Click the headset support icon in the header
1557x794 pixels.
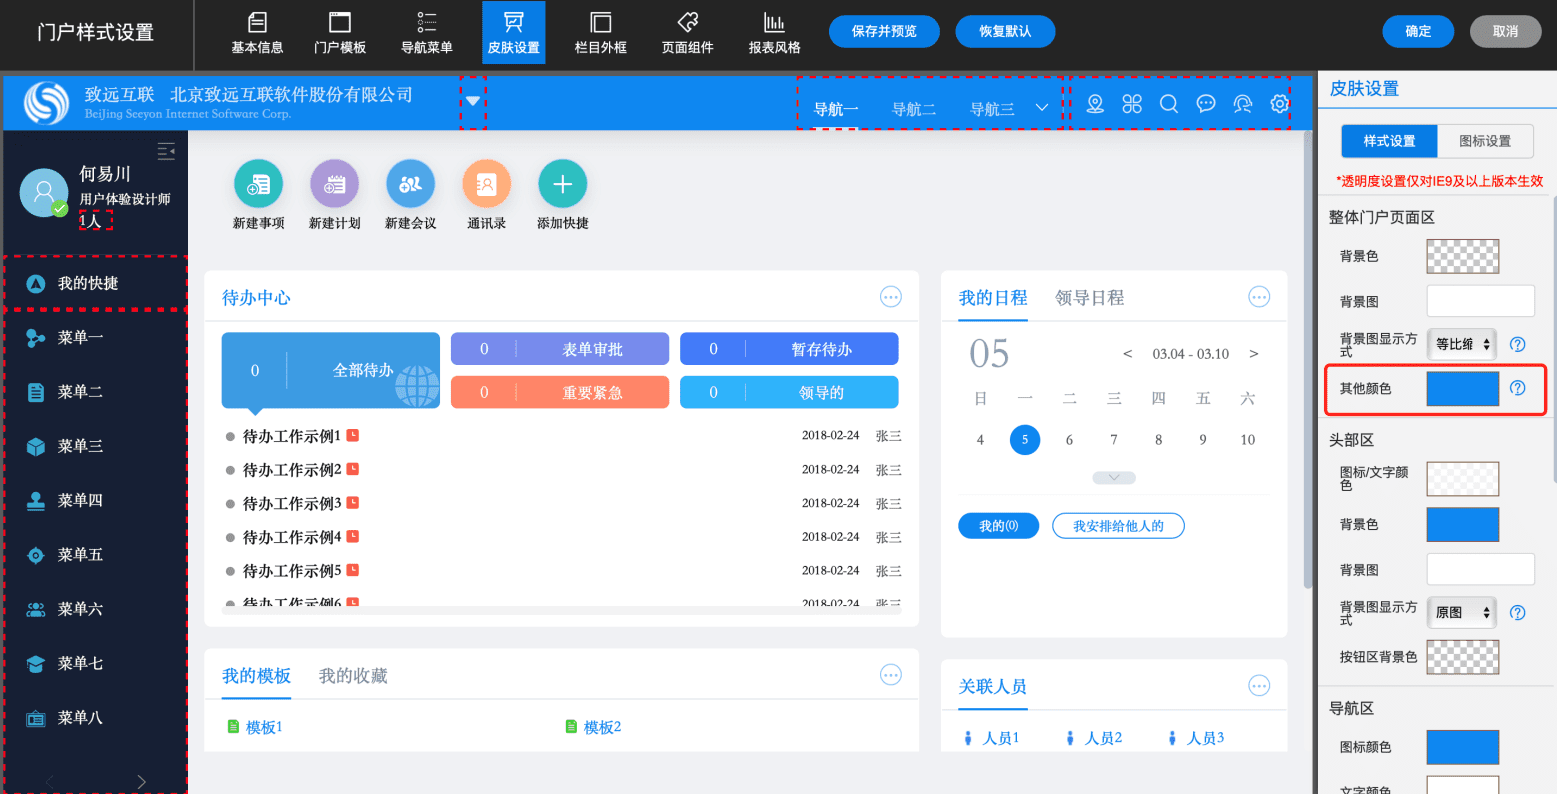[x=1243, y=104]
